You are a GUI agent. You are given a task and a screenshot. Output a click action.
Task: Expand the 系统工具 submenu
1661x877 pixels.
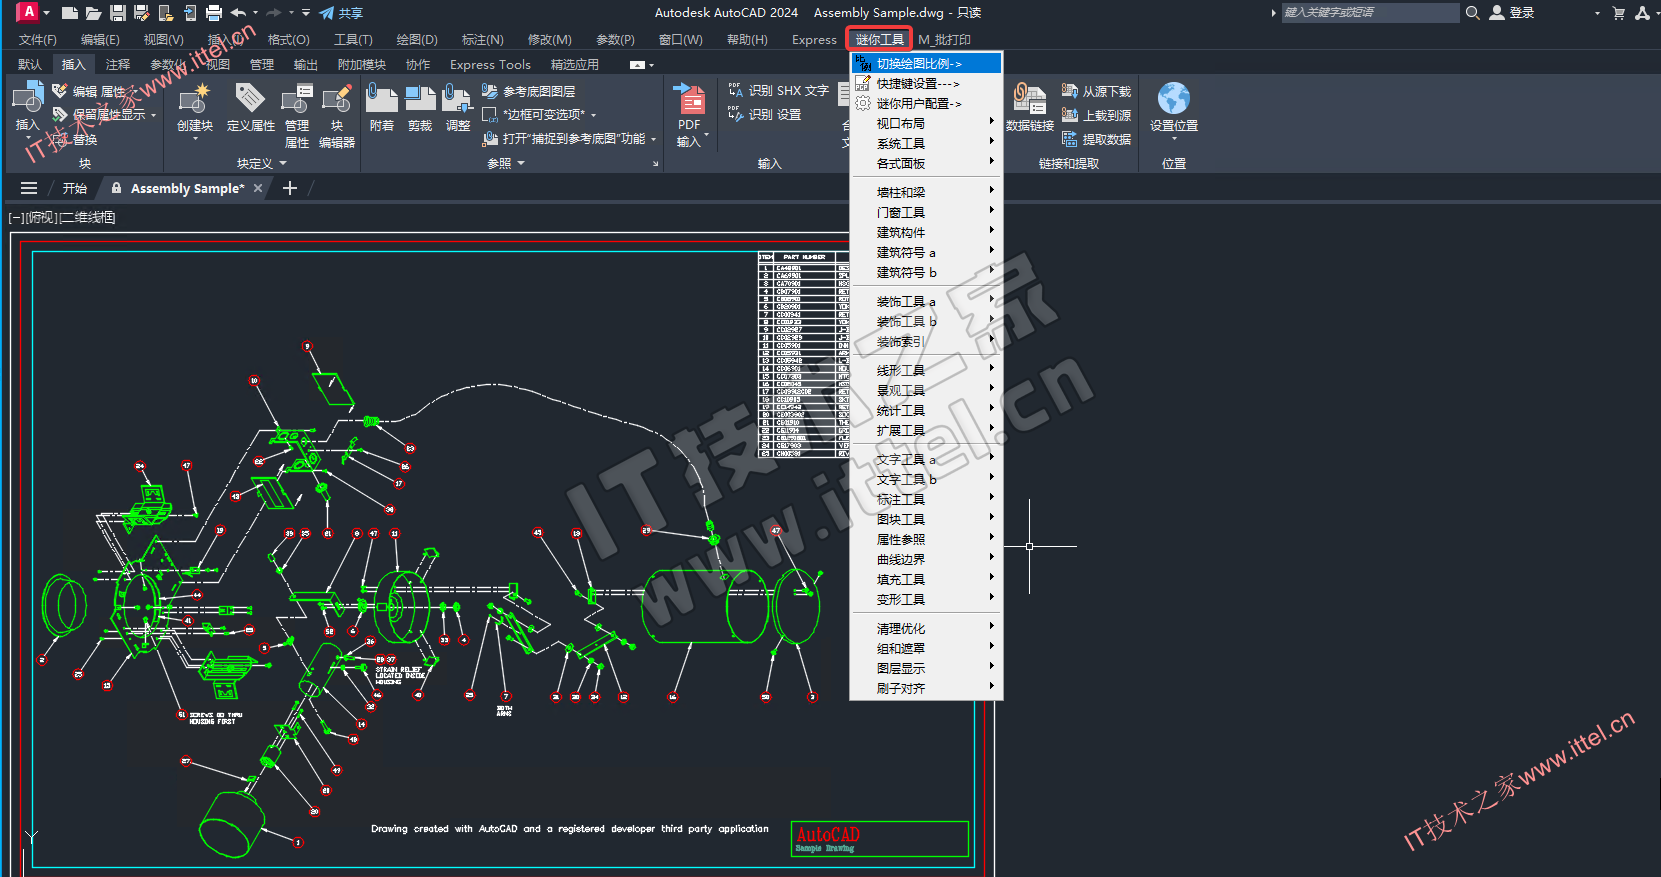click(926, 143)
